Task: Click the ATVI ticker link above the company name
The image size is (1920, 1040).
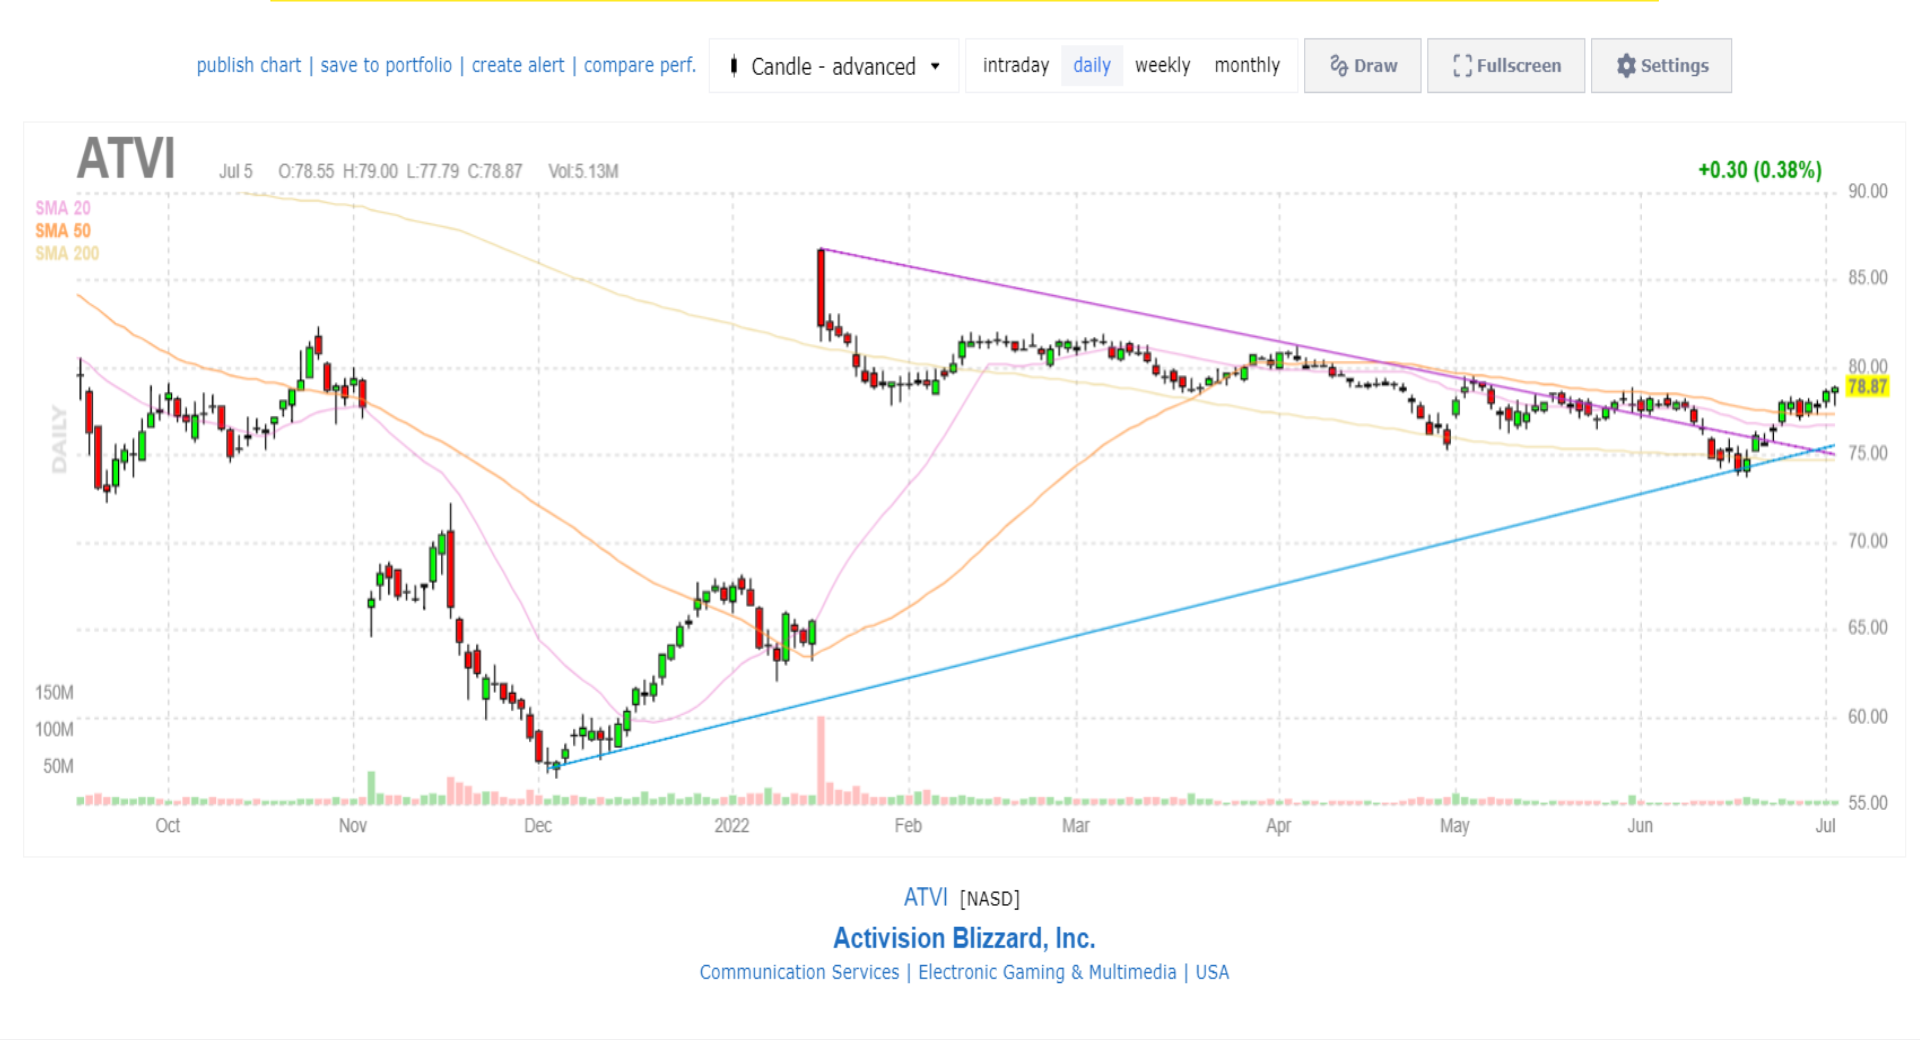Action: click(925, 897)
